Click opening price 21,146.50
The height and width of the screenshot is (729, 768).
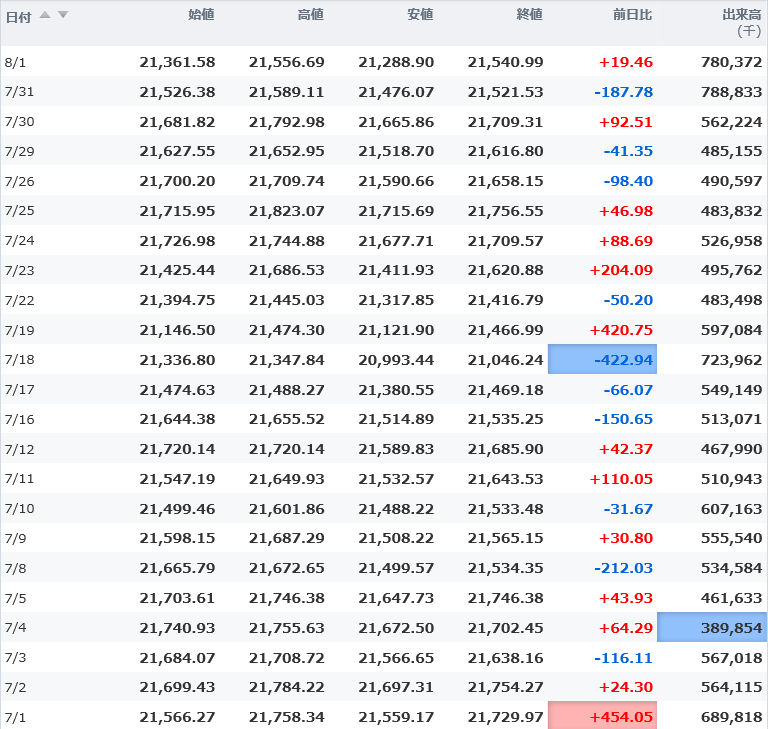pyautogui.click(x=177, y=330)
